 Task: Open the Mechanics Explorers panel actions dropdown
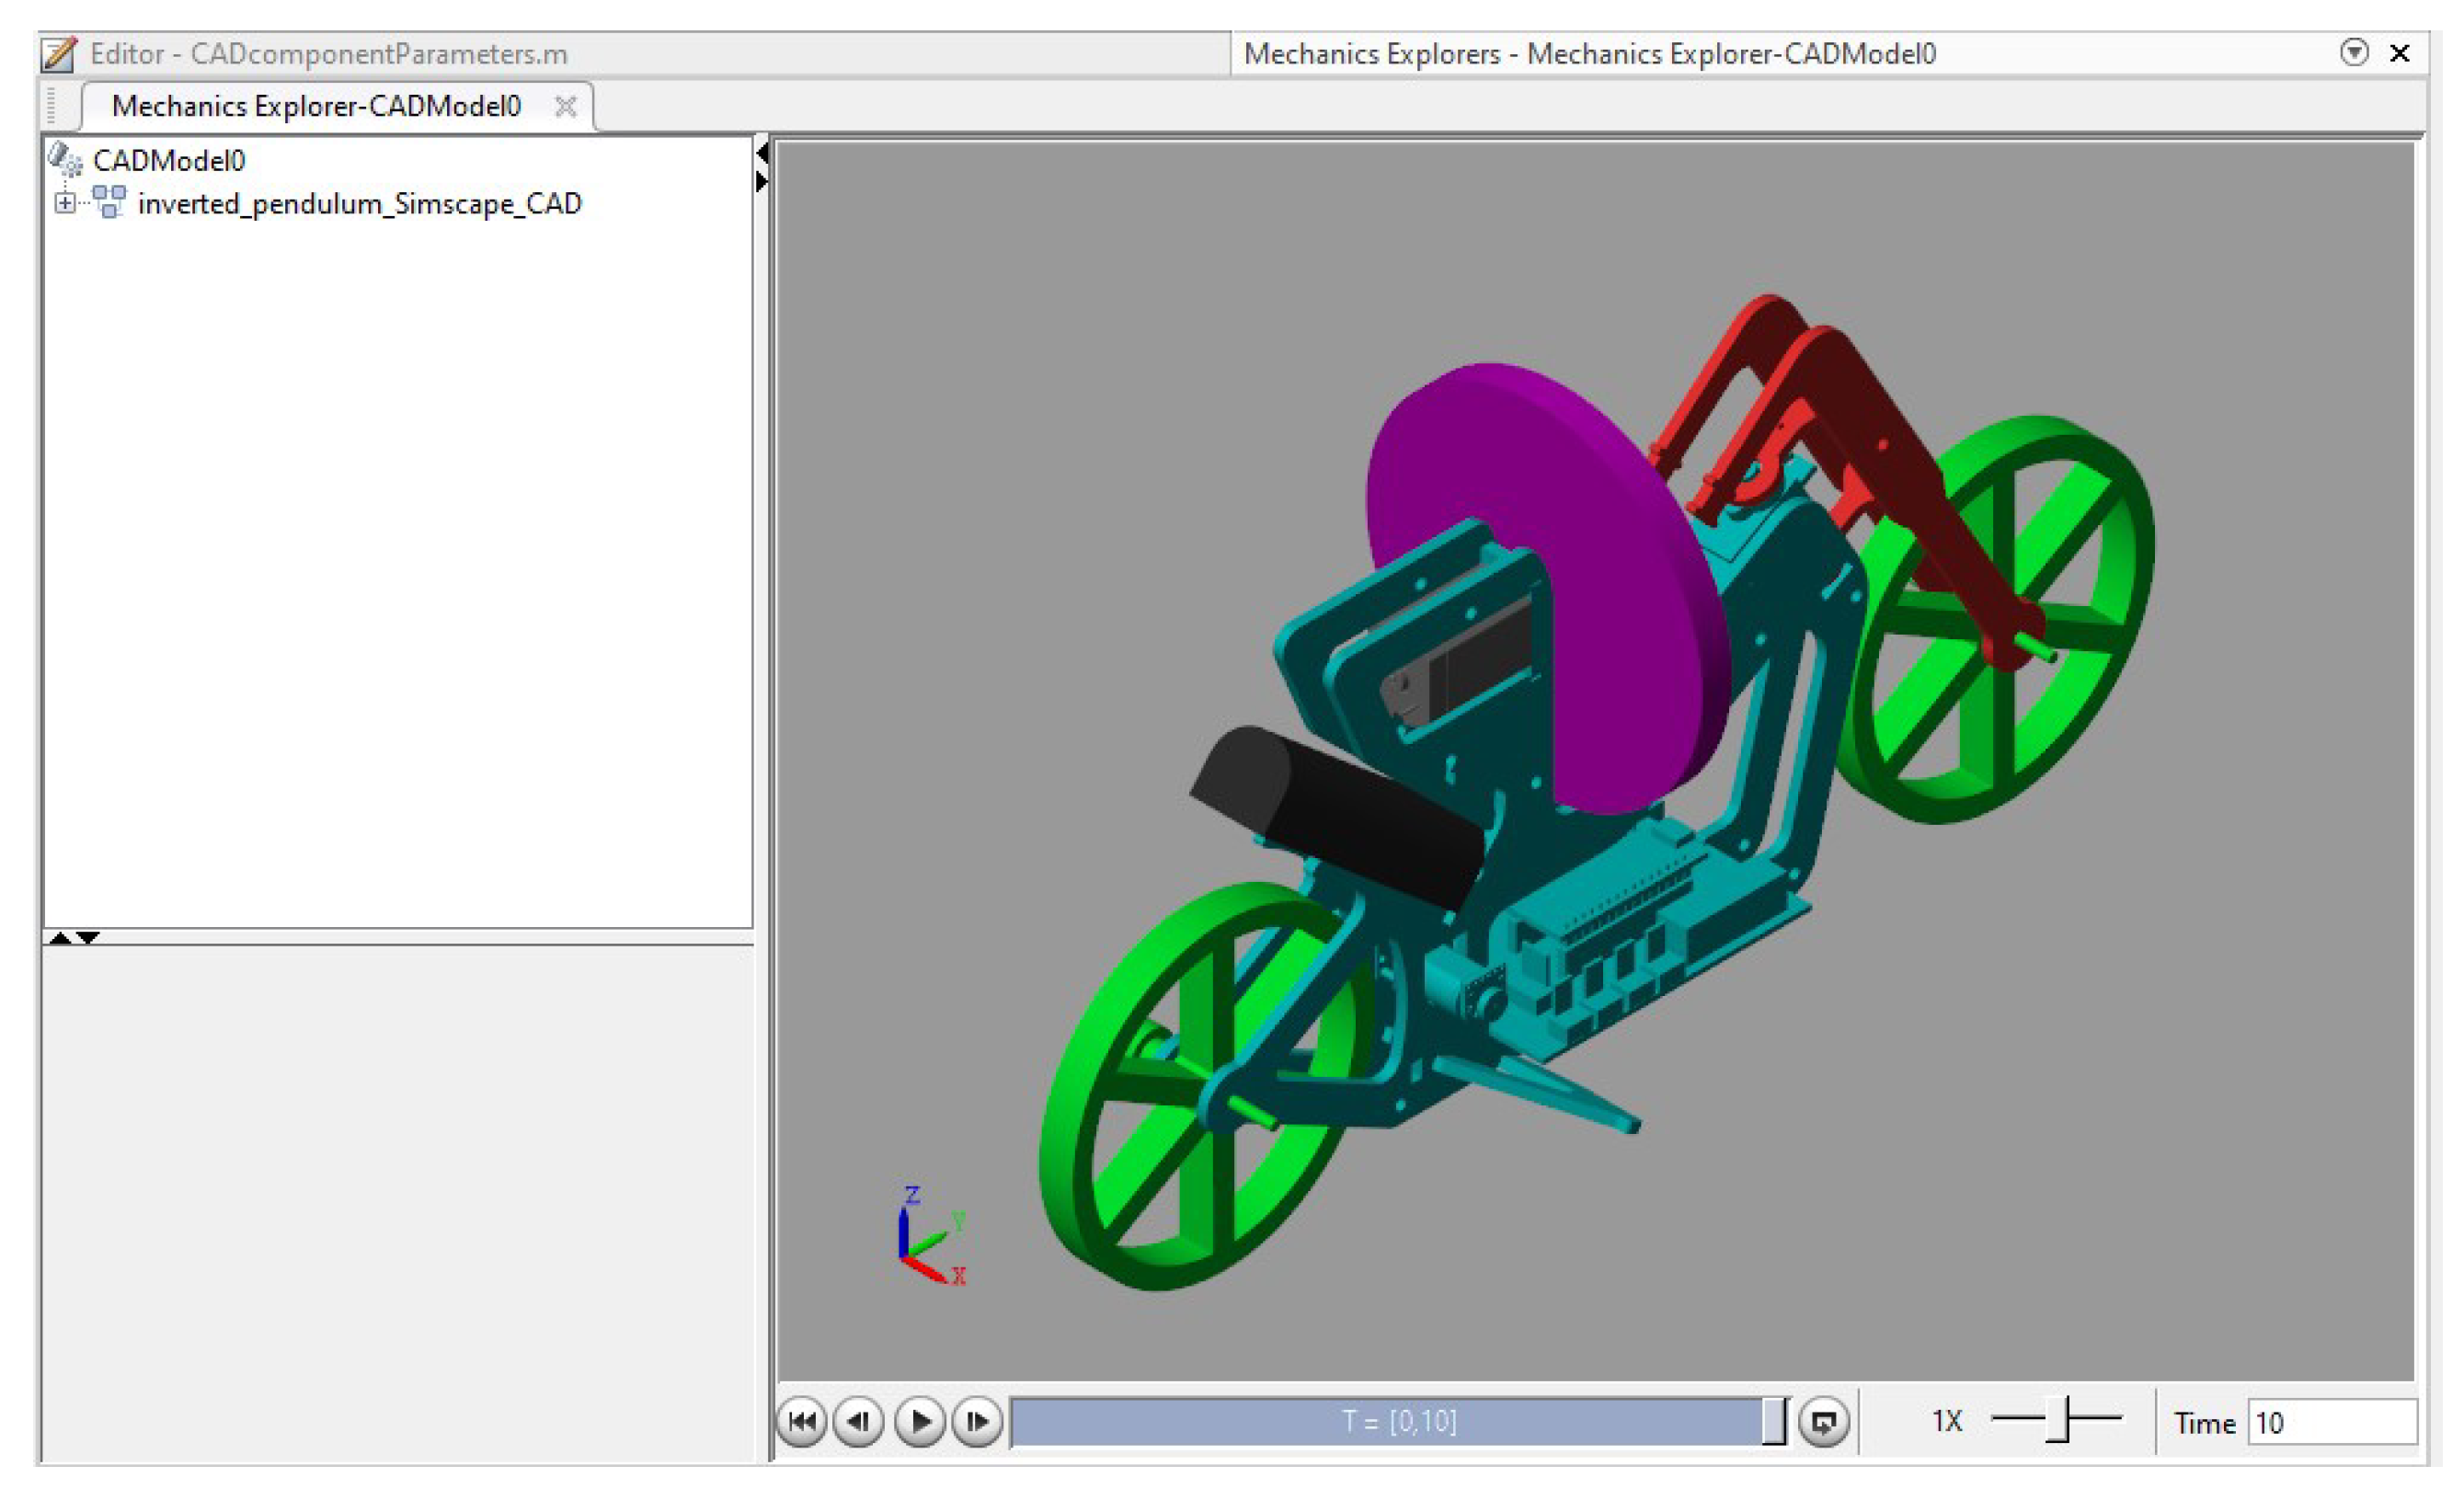2354,53
